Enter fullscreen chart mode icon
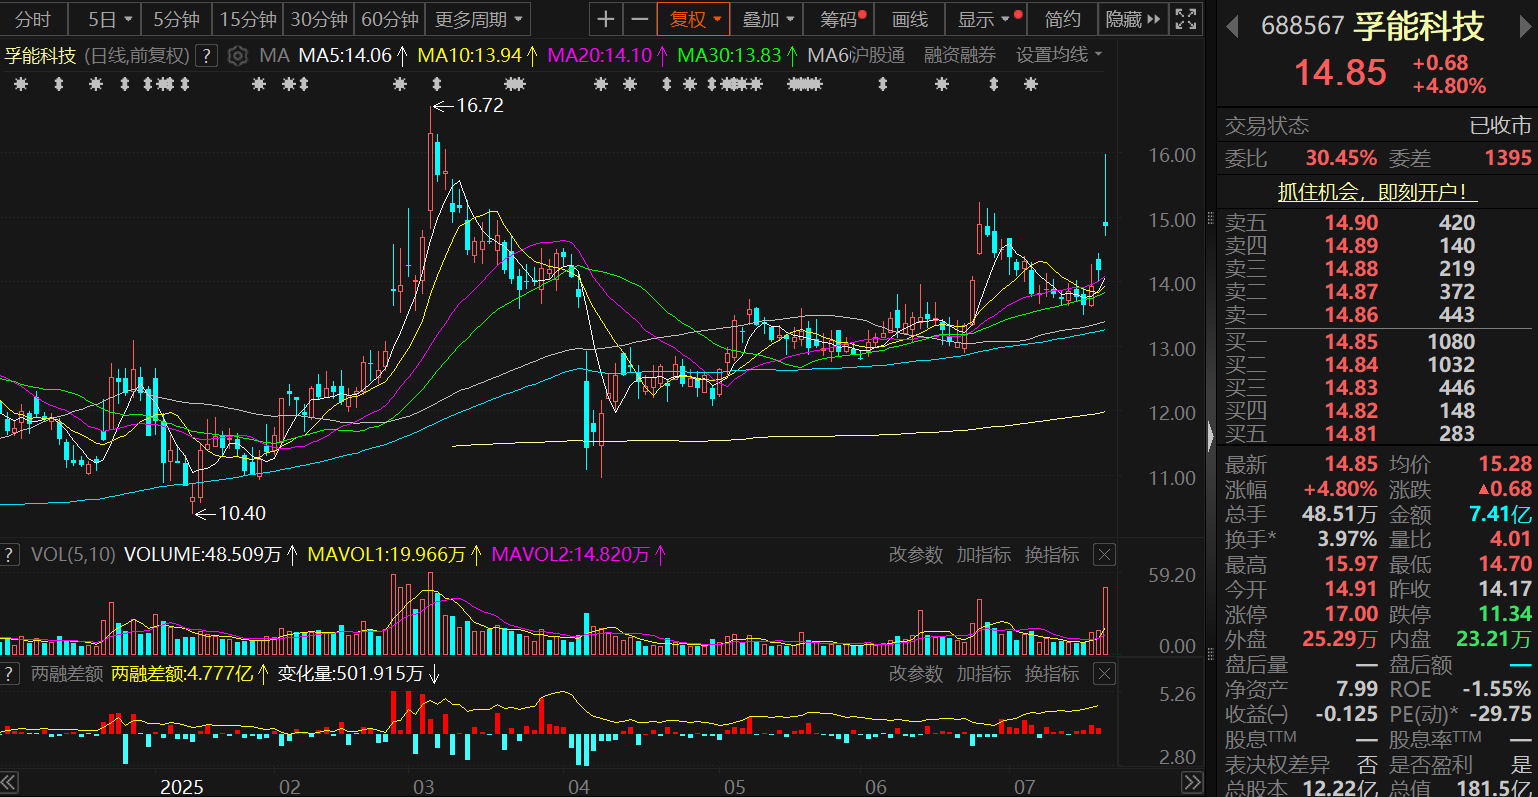 pos(1186,19)
